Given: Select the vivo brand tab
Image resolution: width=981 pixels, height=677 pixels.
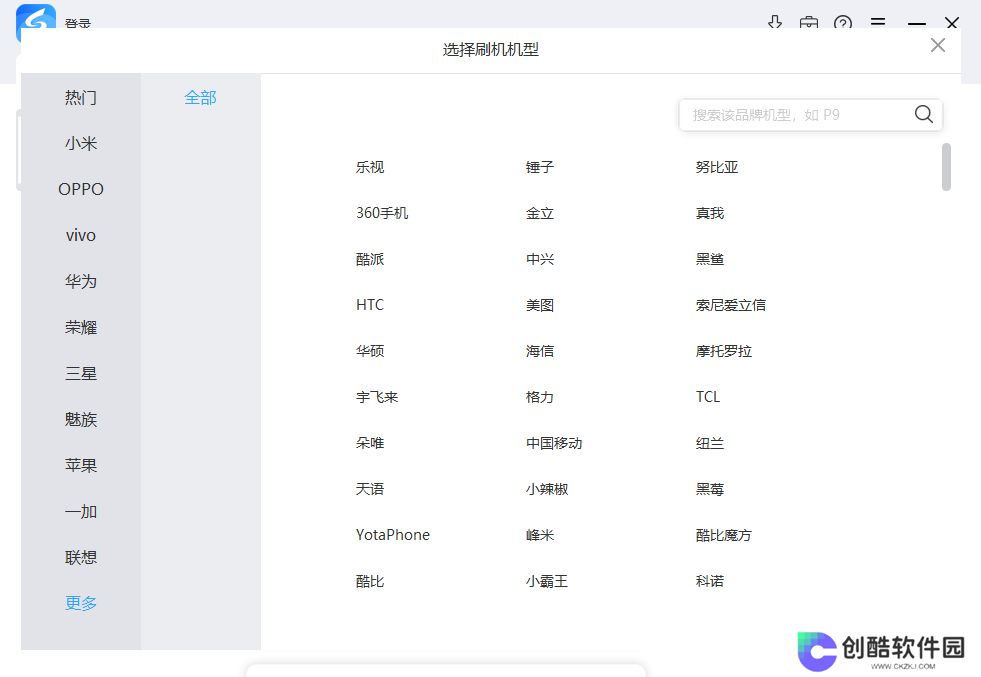Looking at the screenshot, I should tap(81, 235).
